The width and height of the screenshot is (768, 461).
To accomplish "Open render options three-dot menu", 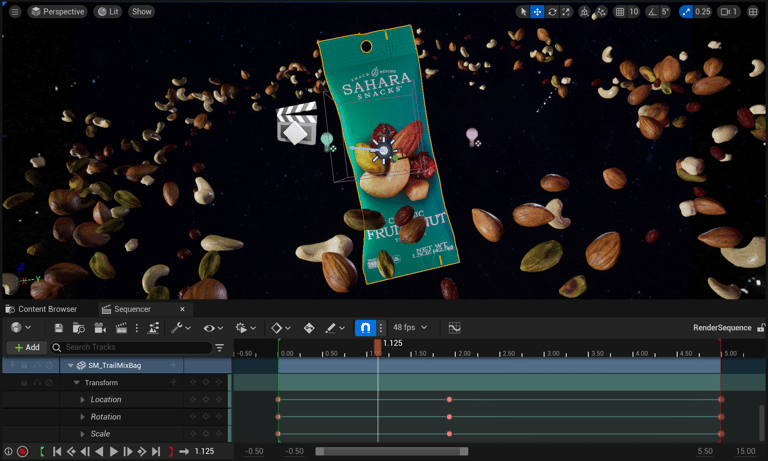I will (x=137, y=328).
